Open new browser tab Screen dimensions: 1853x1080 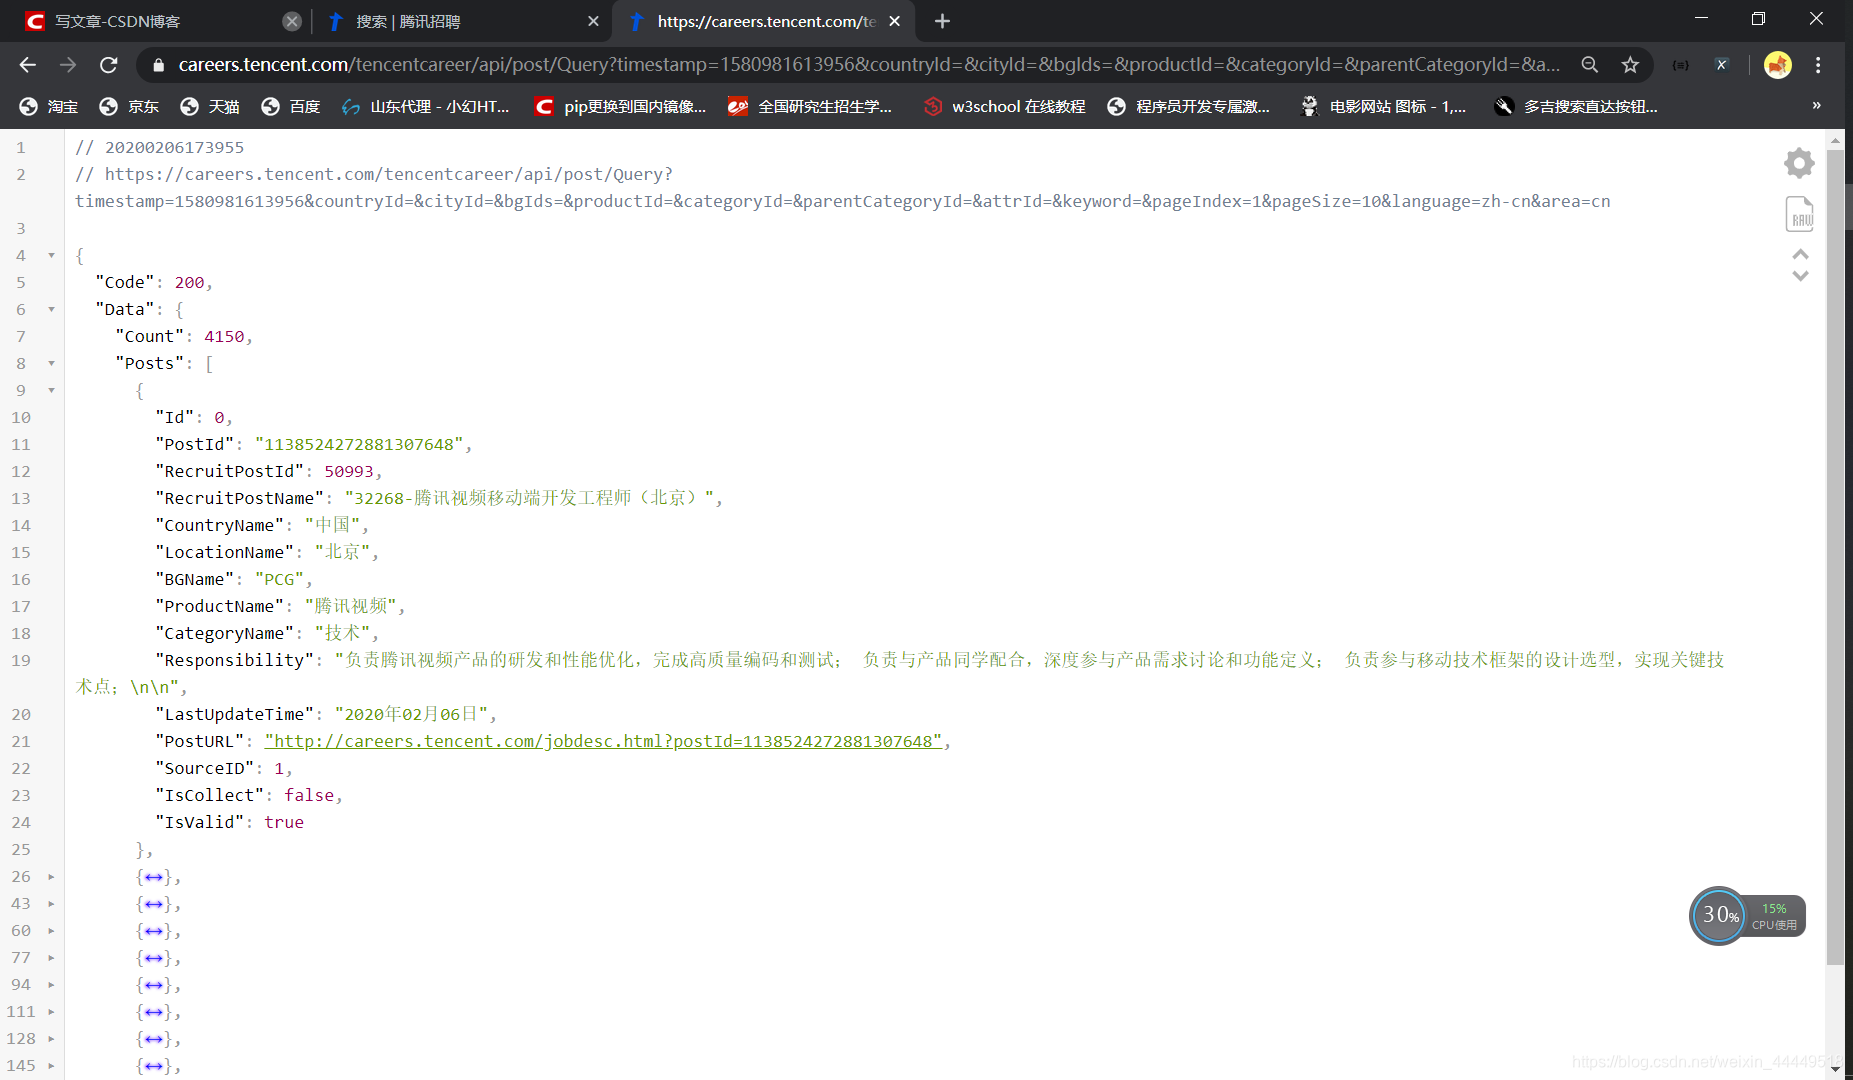942,21
